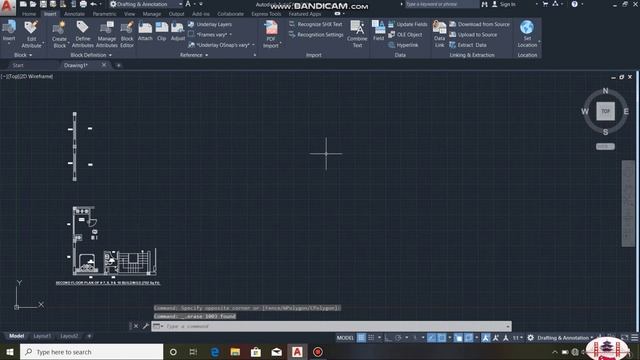Open Manage Attributes tool
The width and height of the screenshot is (640, 360).
pyautogui.click(x=107, y=34)
